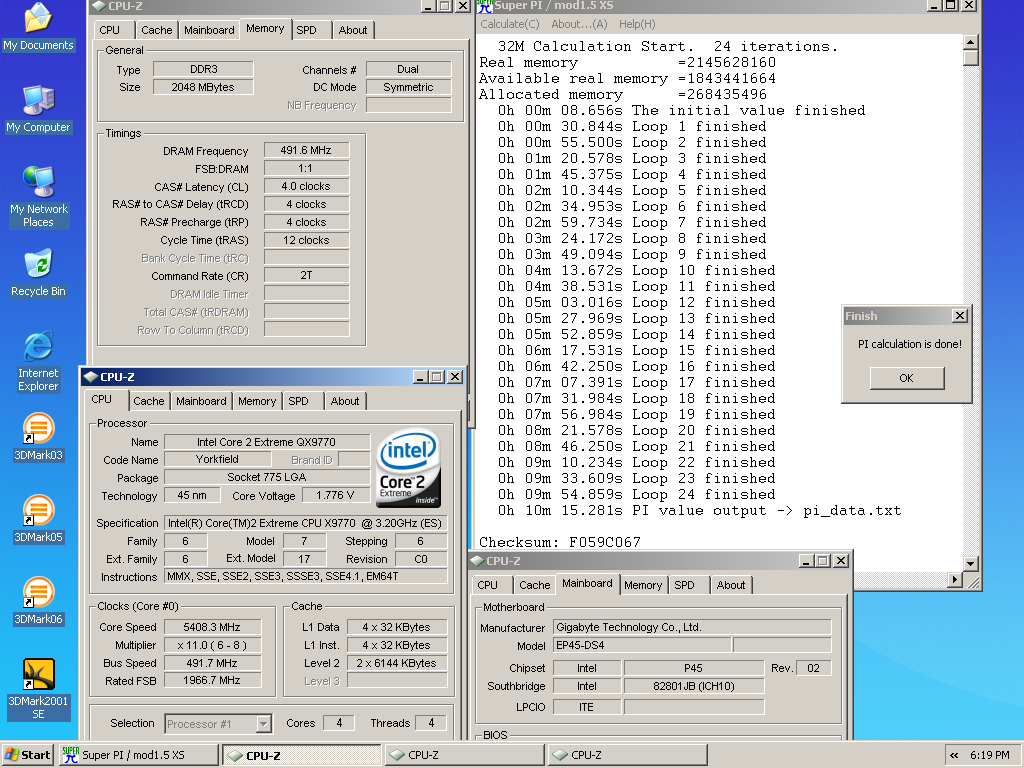Switch to Memory tab in front CPU-Z
1024x768 pixels.
tap(257, 401)
